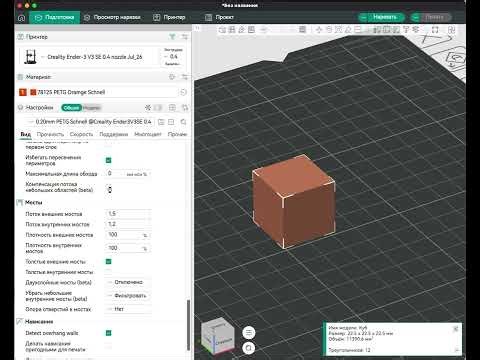The width and height of the screenshot is (480, 360).
Task: Open Убрать небольшие внутренние мосты dropdown
Action: point(128,296)
